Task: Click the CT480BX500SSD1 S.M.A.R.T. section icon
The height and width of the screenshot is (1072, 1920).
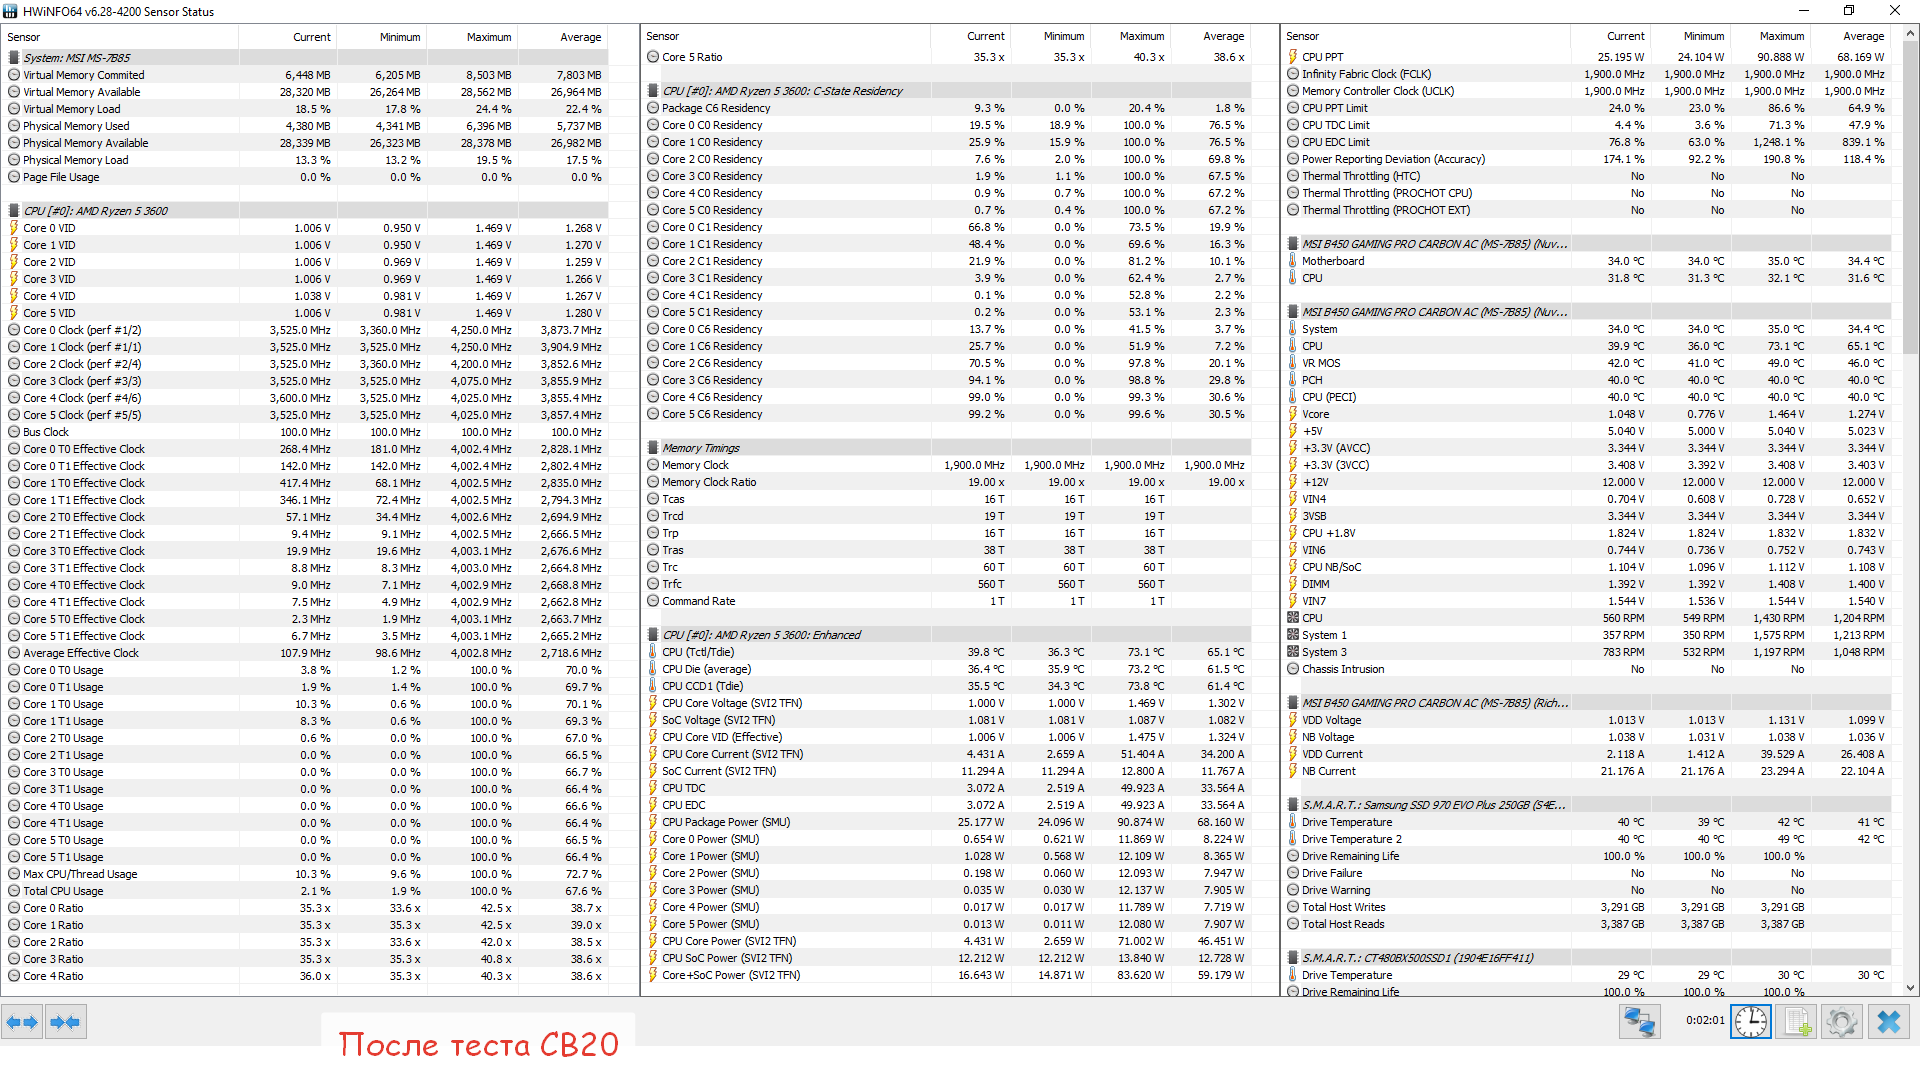Action: 1293,958
